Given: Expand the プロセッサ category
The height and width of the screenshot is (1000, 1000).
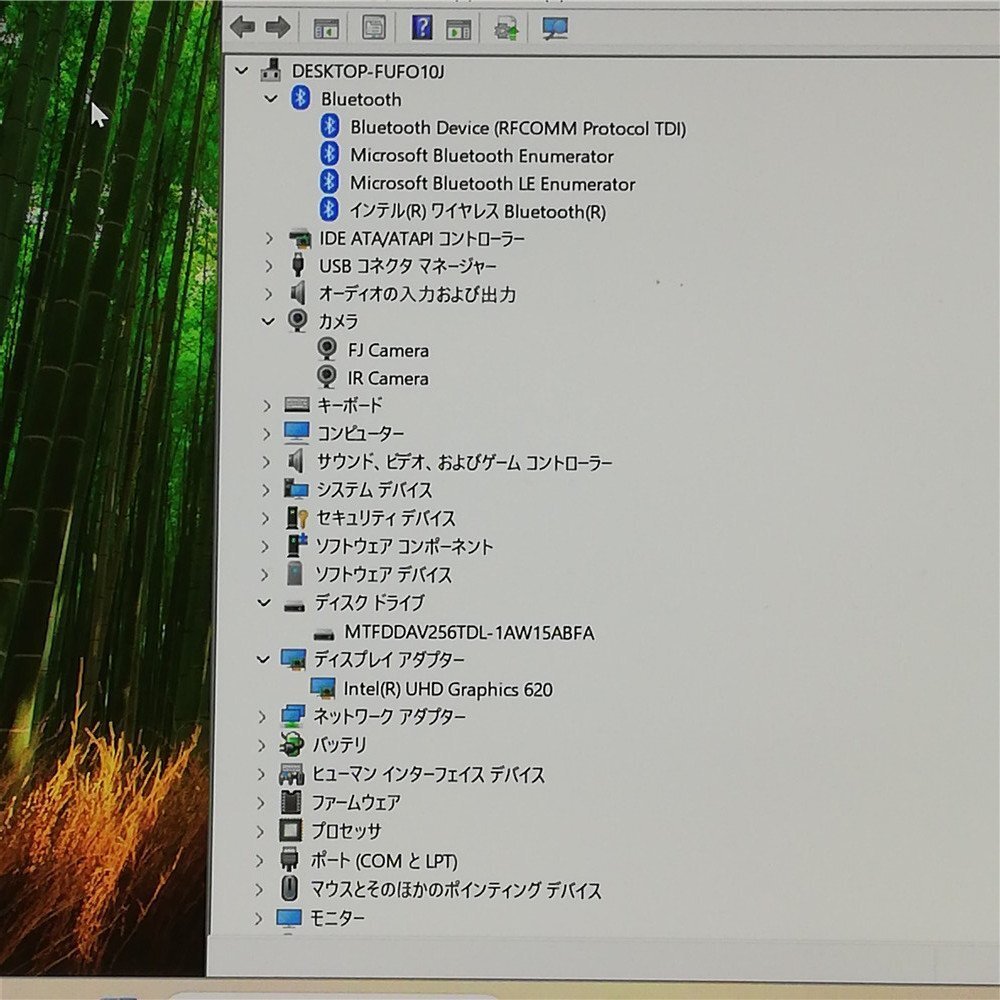Looking at the screenshot, I should pos(260,832).
